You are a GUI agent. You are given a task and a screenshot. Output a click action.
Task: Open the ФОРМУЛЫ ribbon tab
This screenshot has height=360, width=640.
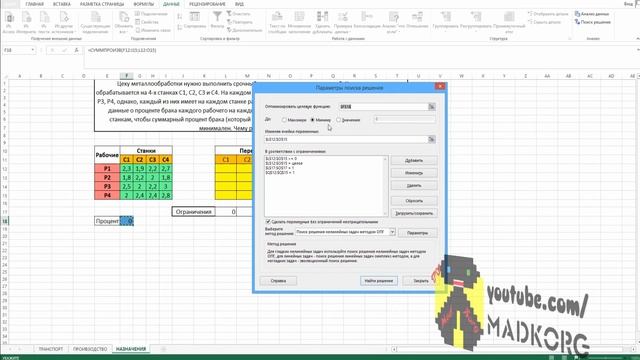click(x=144, y=4)
